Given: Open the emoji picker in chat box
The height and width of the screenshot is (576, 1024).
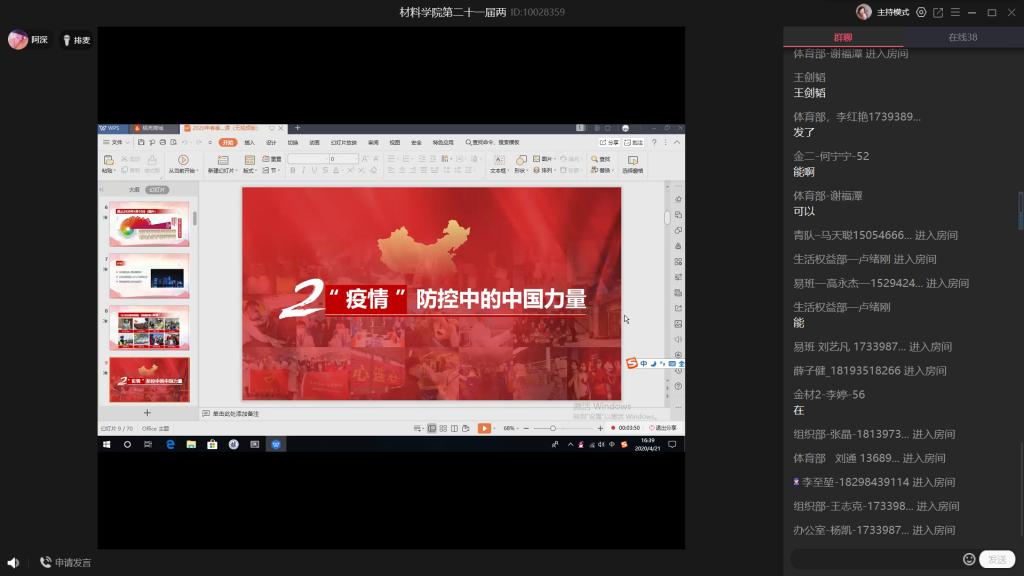Looking at the screenshot, I should [x=968, y=559].
